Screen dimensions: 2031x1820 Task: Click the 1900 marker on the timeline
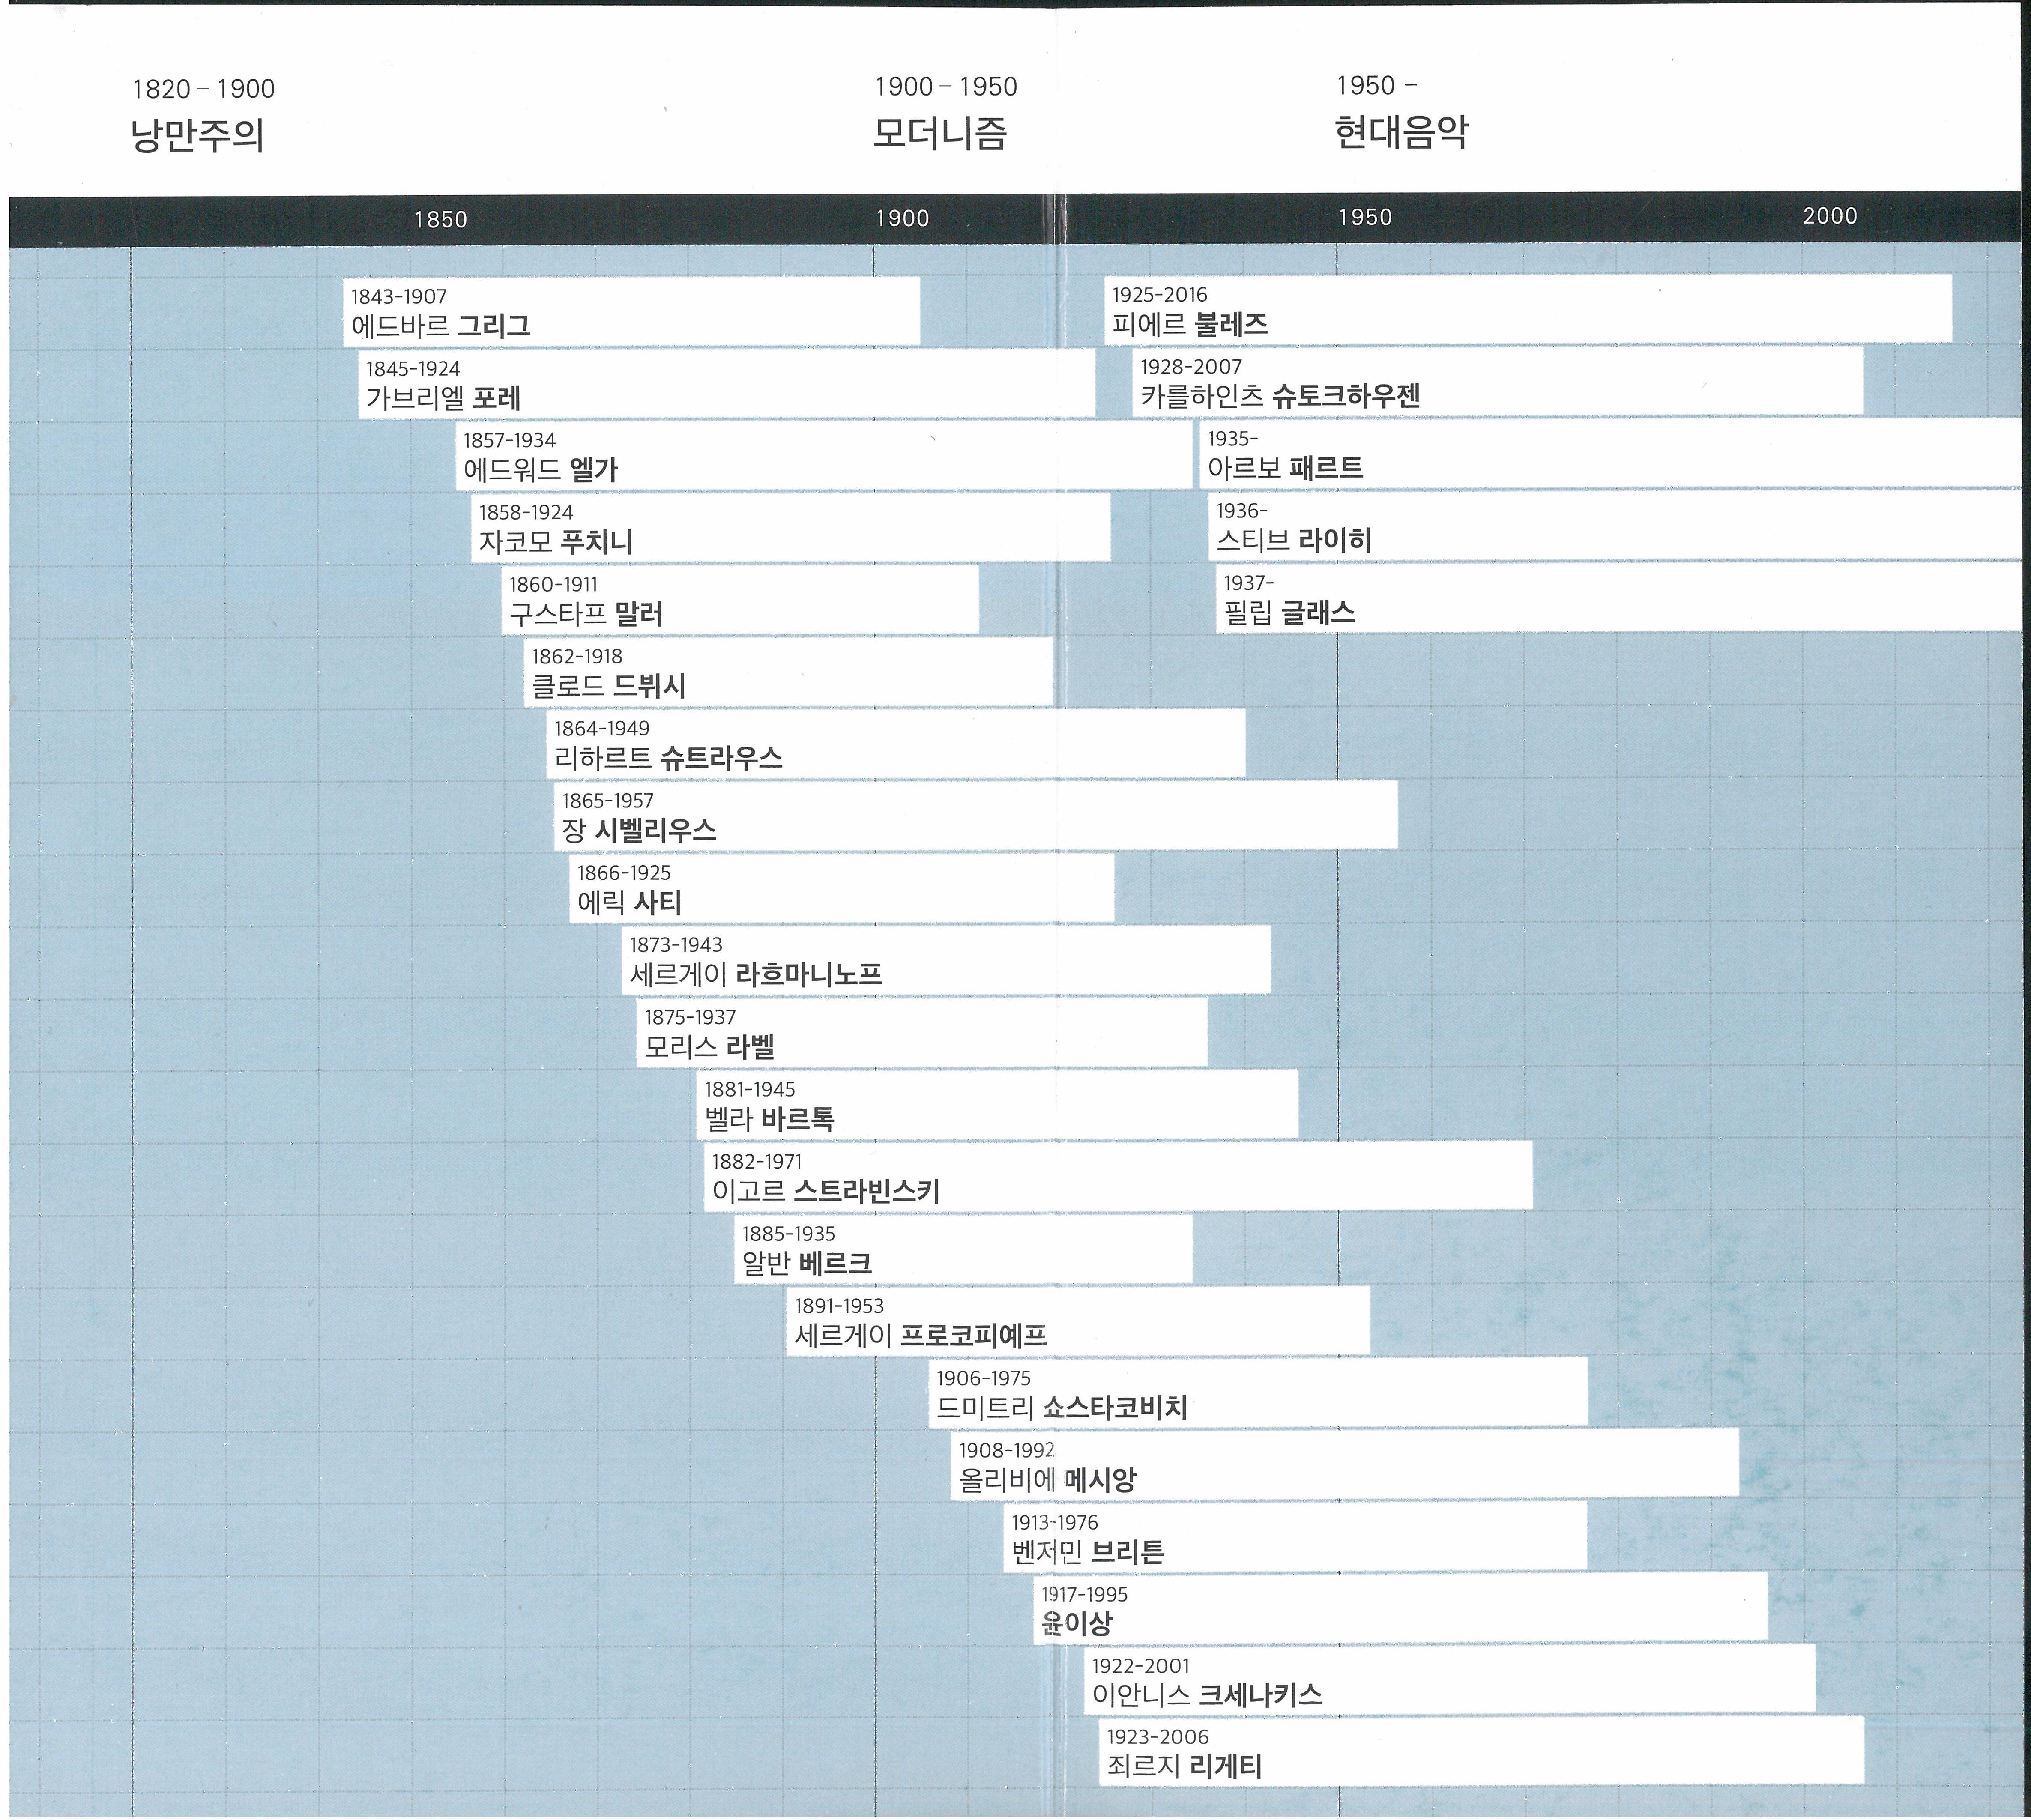902,218
